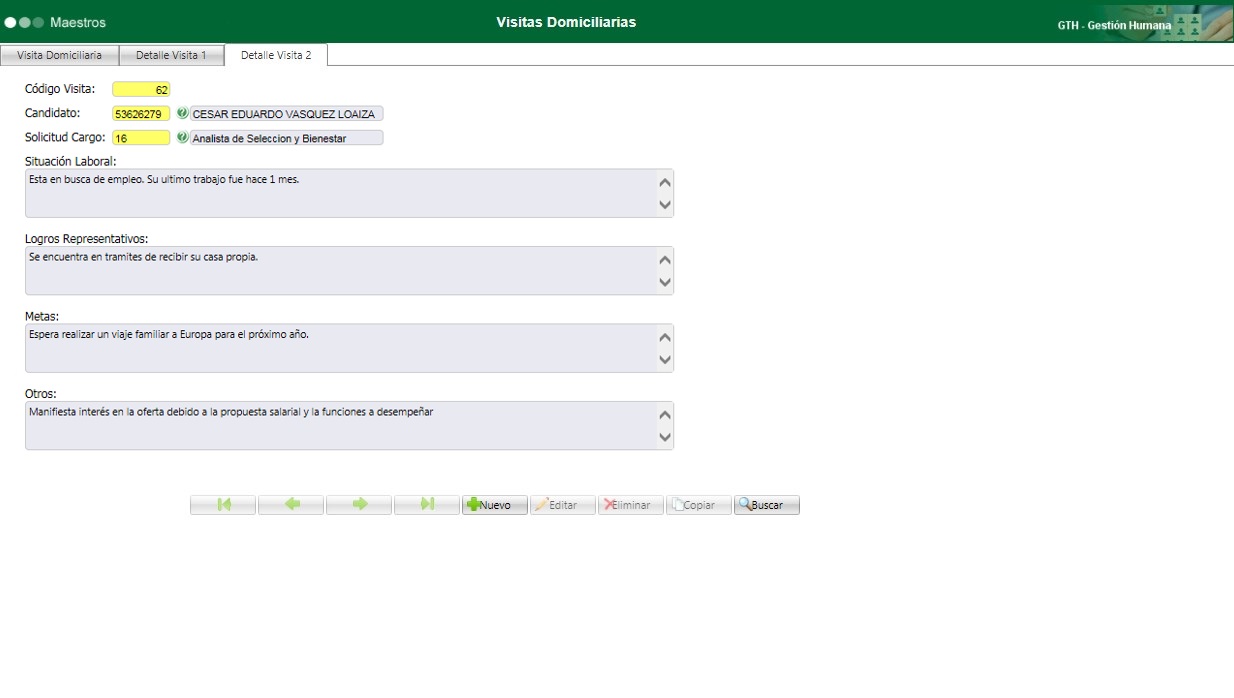Switch to the Visita Domiciliaria tab

[x=60, y=55]
